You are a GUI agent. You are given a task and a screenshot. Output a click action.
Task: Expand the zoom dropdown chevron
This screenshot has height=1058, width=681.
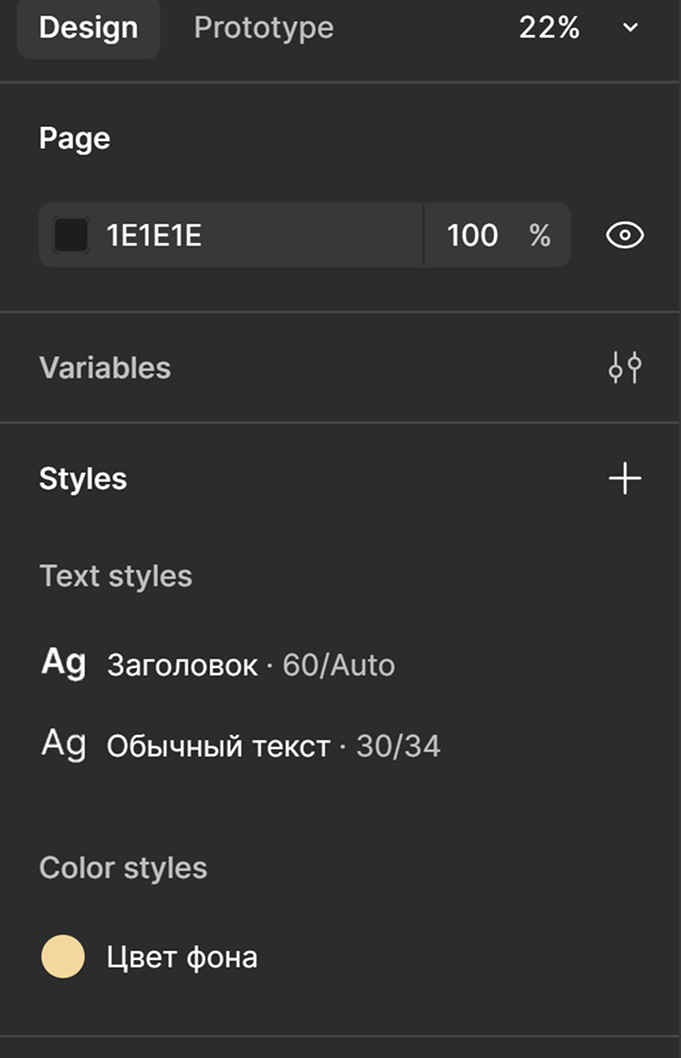tap(630, 28)
